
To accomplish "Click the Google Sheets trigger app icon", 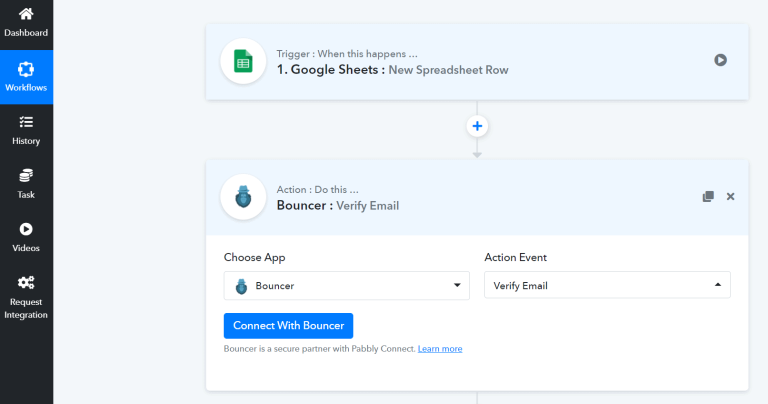I will click(x=243, y=61).
